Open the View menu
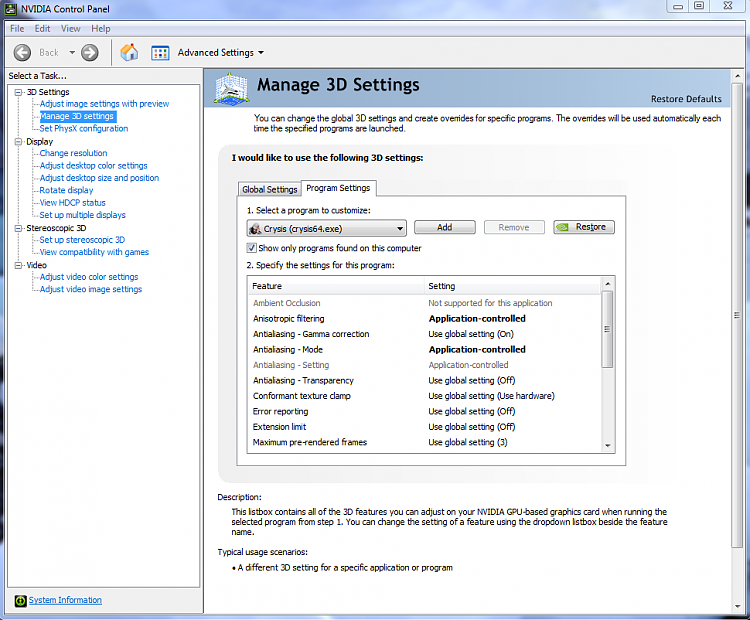The width and height of the screenshot is (750, 620). click(x=70, y=29)
